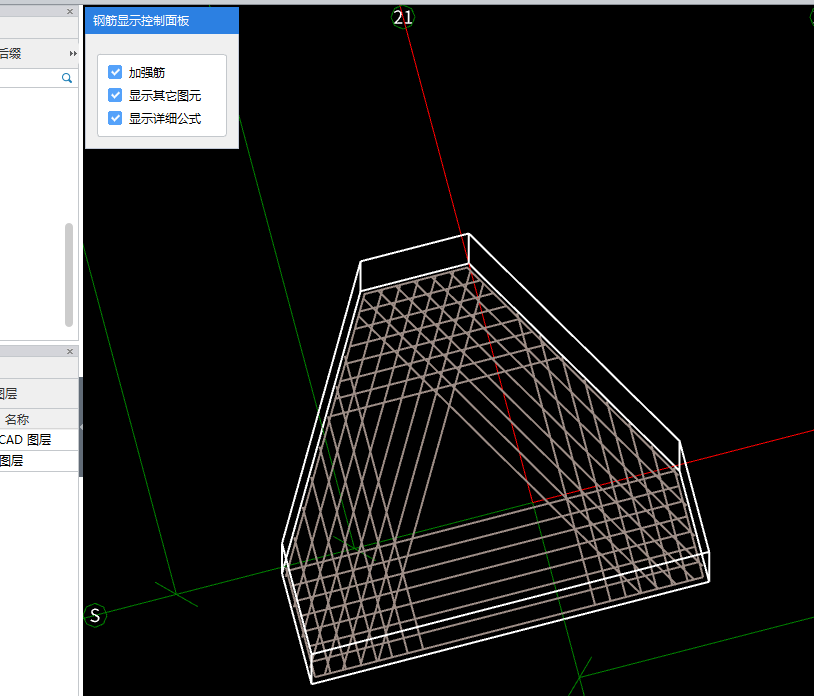814x696 pixels.
Task: Click the axis label S marker
Action: [95, 616]
